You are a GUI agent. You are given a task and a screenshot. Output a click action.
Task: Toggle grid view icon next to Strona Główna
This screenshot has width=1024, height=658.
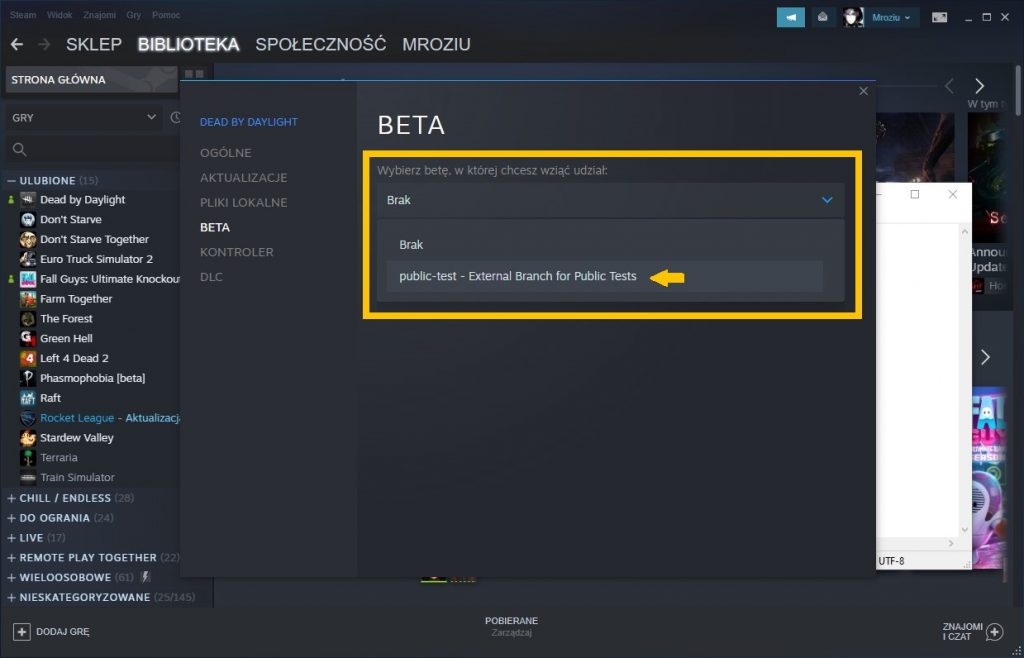pyautogui.click(x=194, y=74)
